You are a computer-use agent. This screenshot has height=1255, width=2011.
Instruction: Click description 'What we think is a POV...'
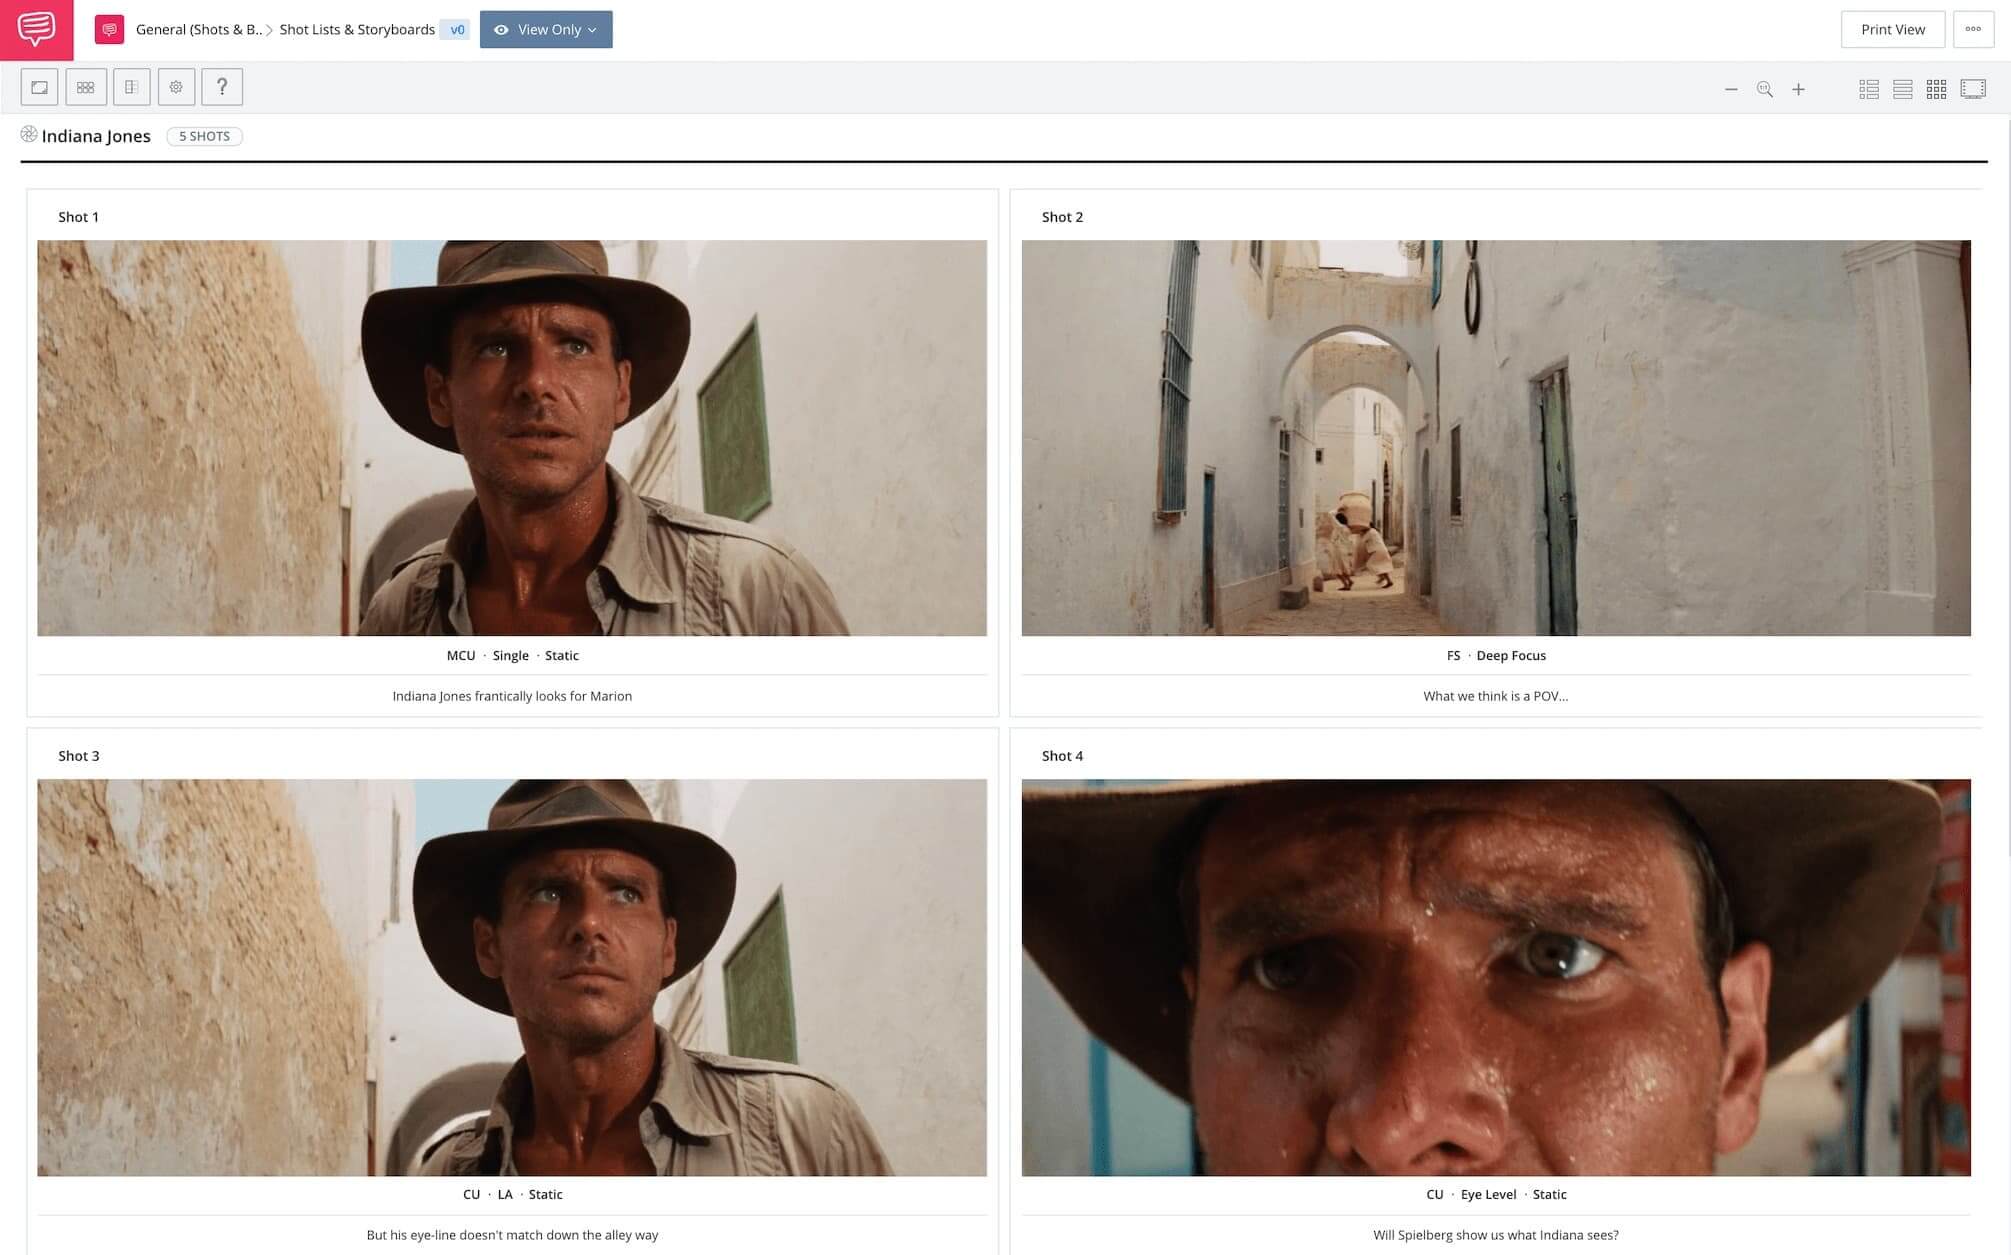(x=1496, y=696)
